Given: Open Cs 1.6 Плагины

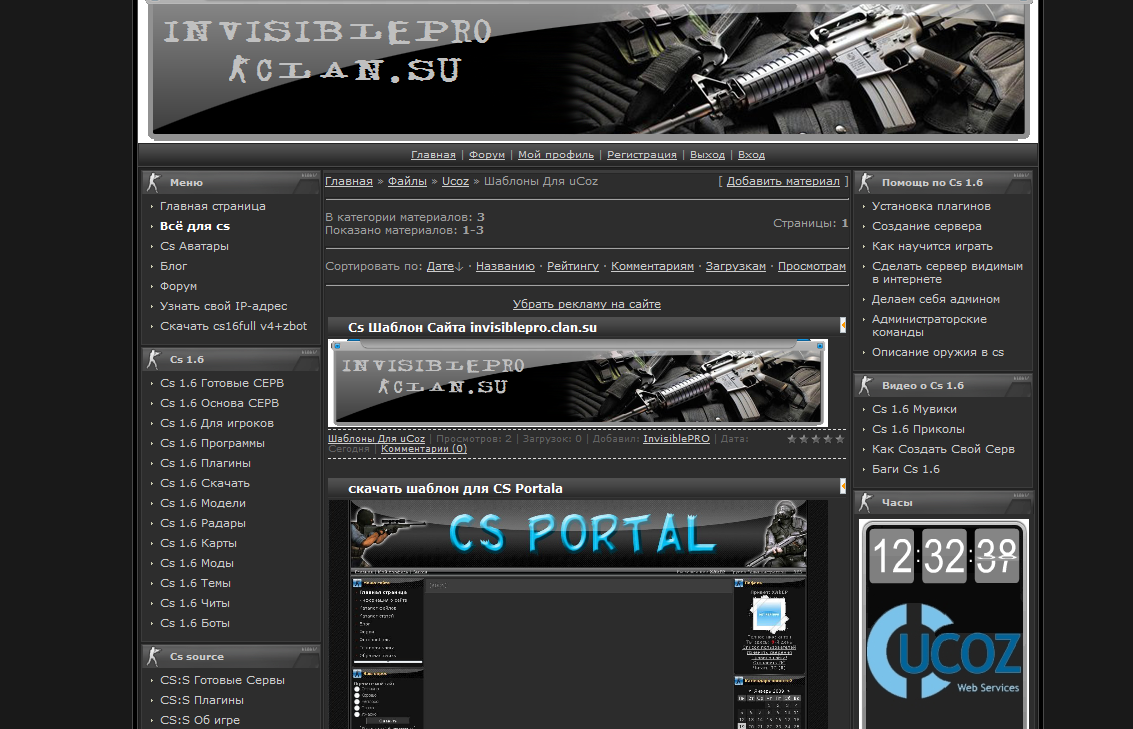Looking at the screenshot, I should [205, 463].
